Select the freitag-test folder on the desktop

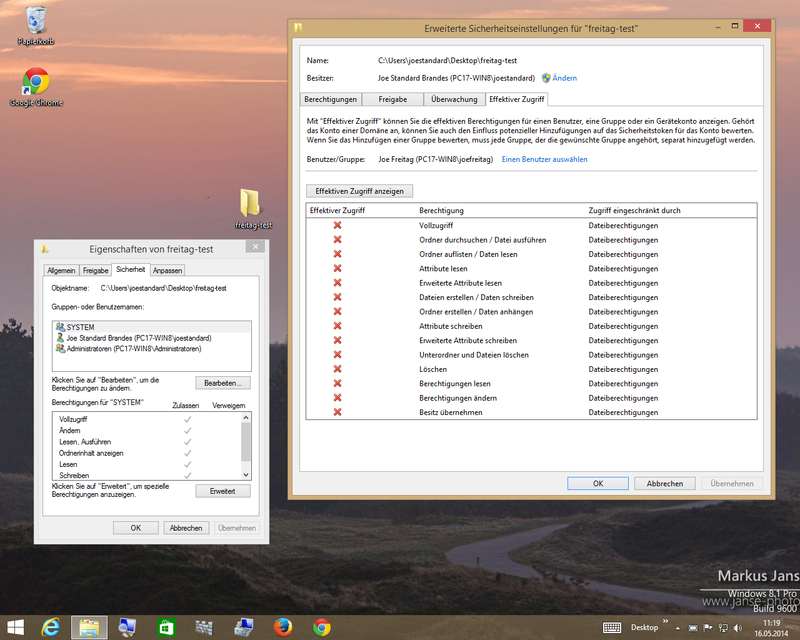coord(250,204)
